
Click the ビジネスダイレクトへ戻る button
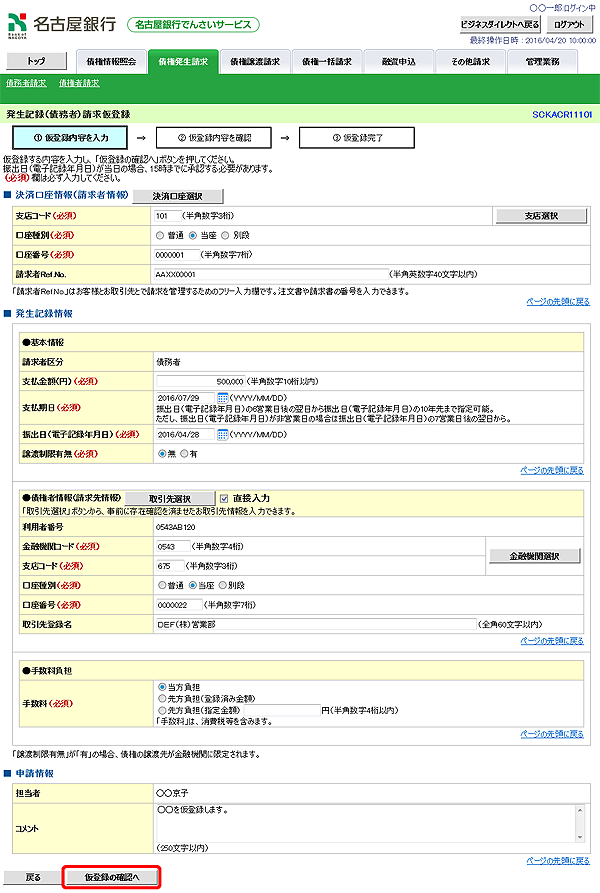[x=500, y=24]
